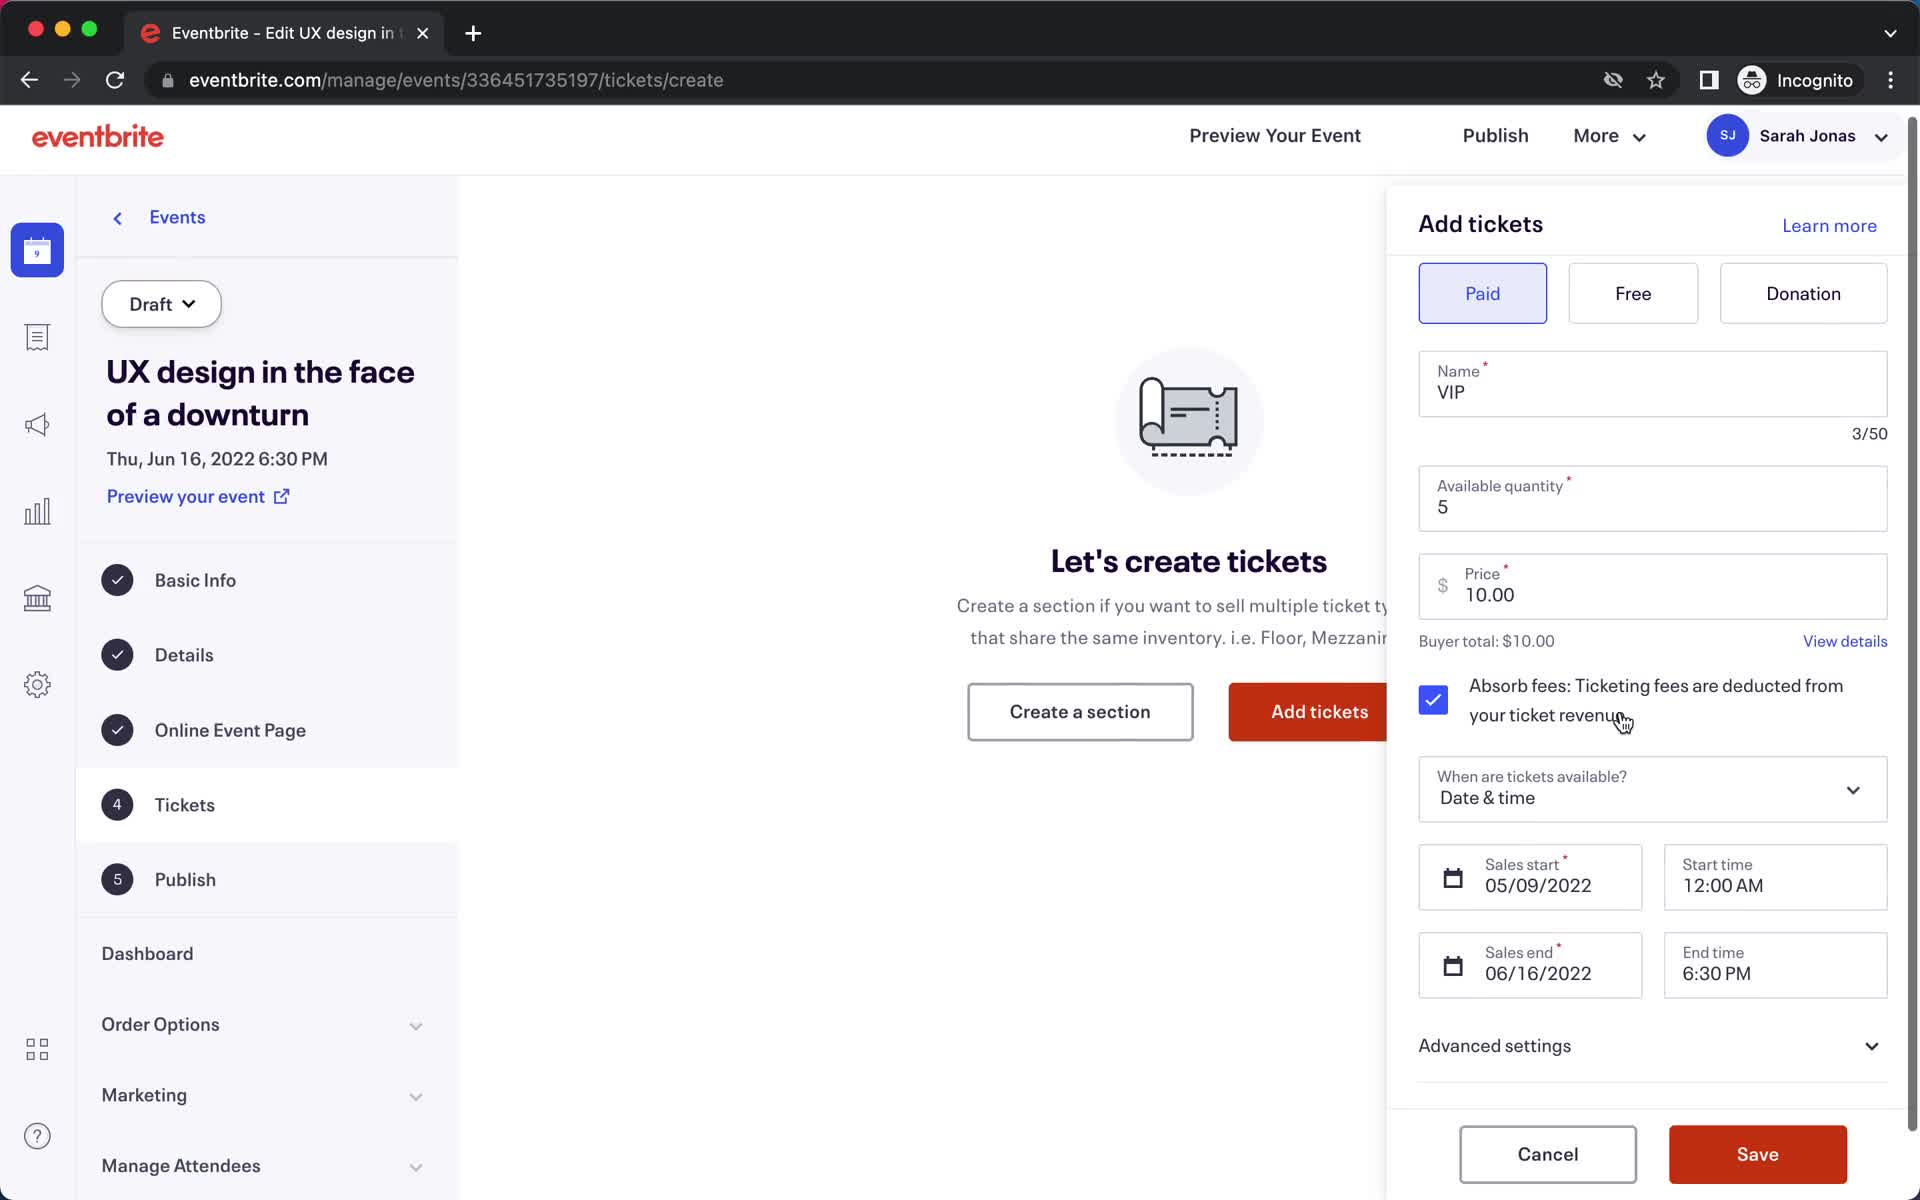
Task: Open the tab search chevron
Action: pos(1890,33)
